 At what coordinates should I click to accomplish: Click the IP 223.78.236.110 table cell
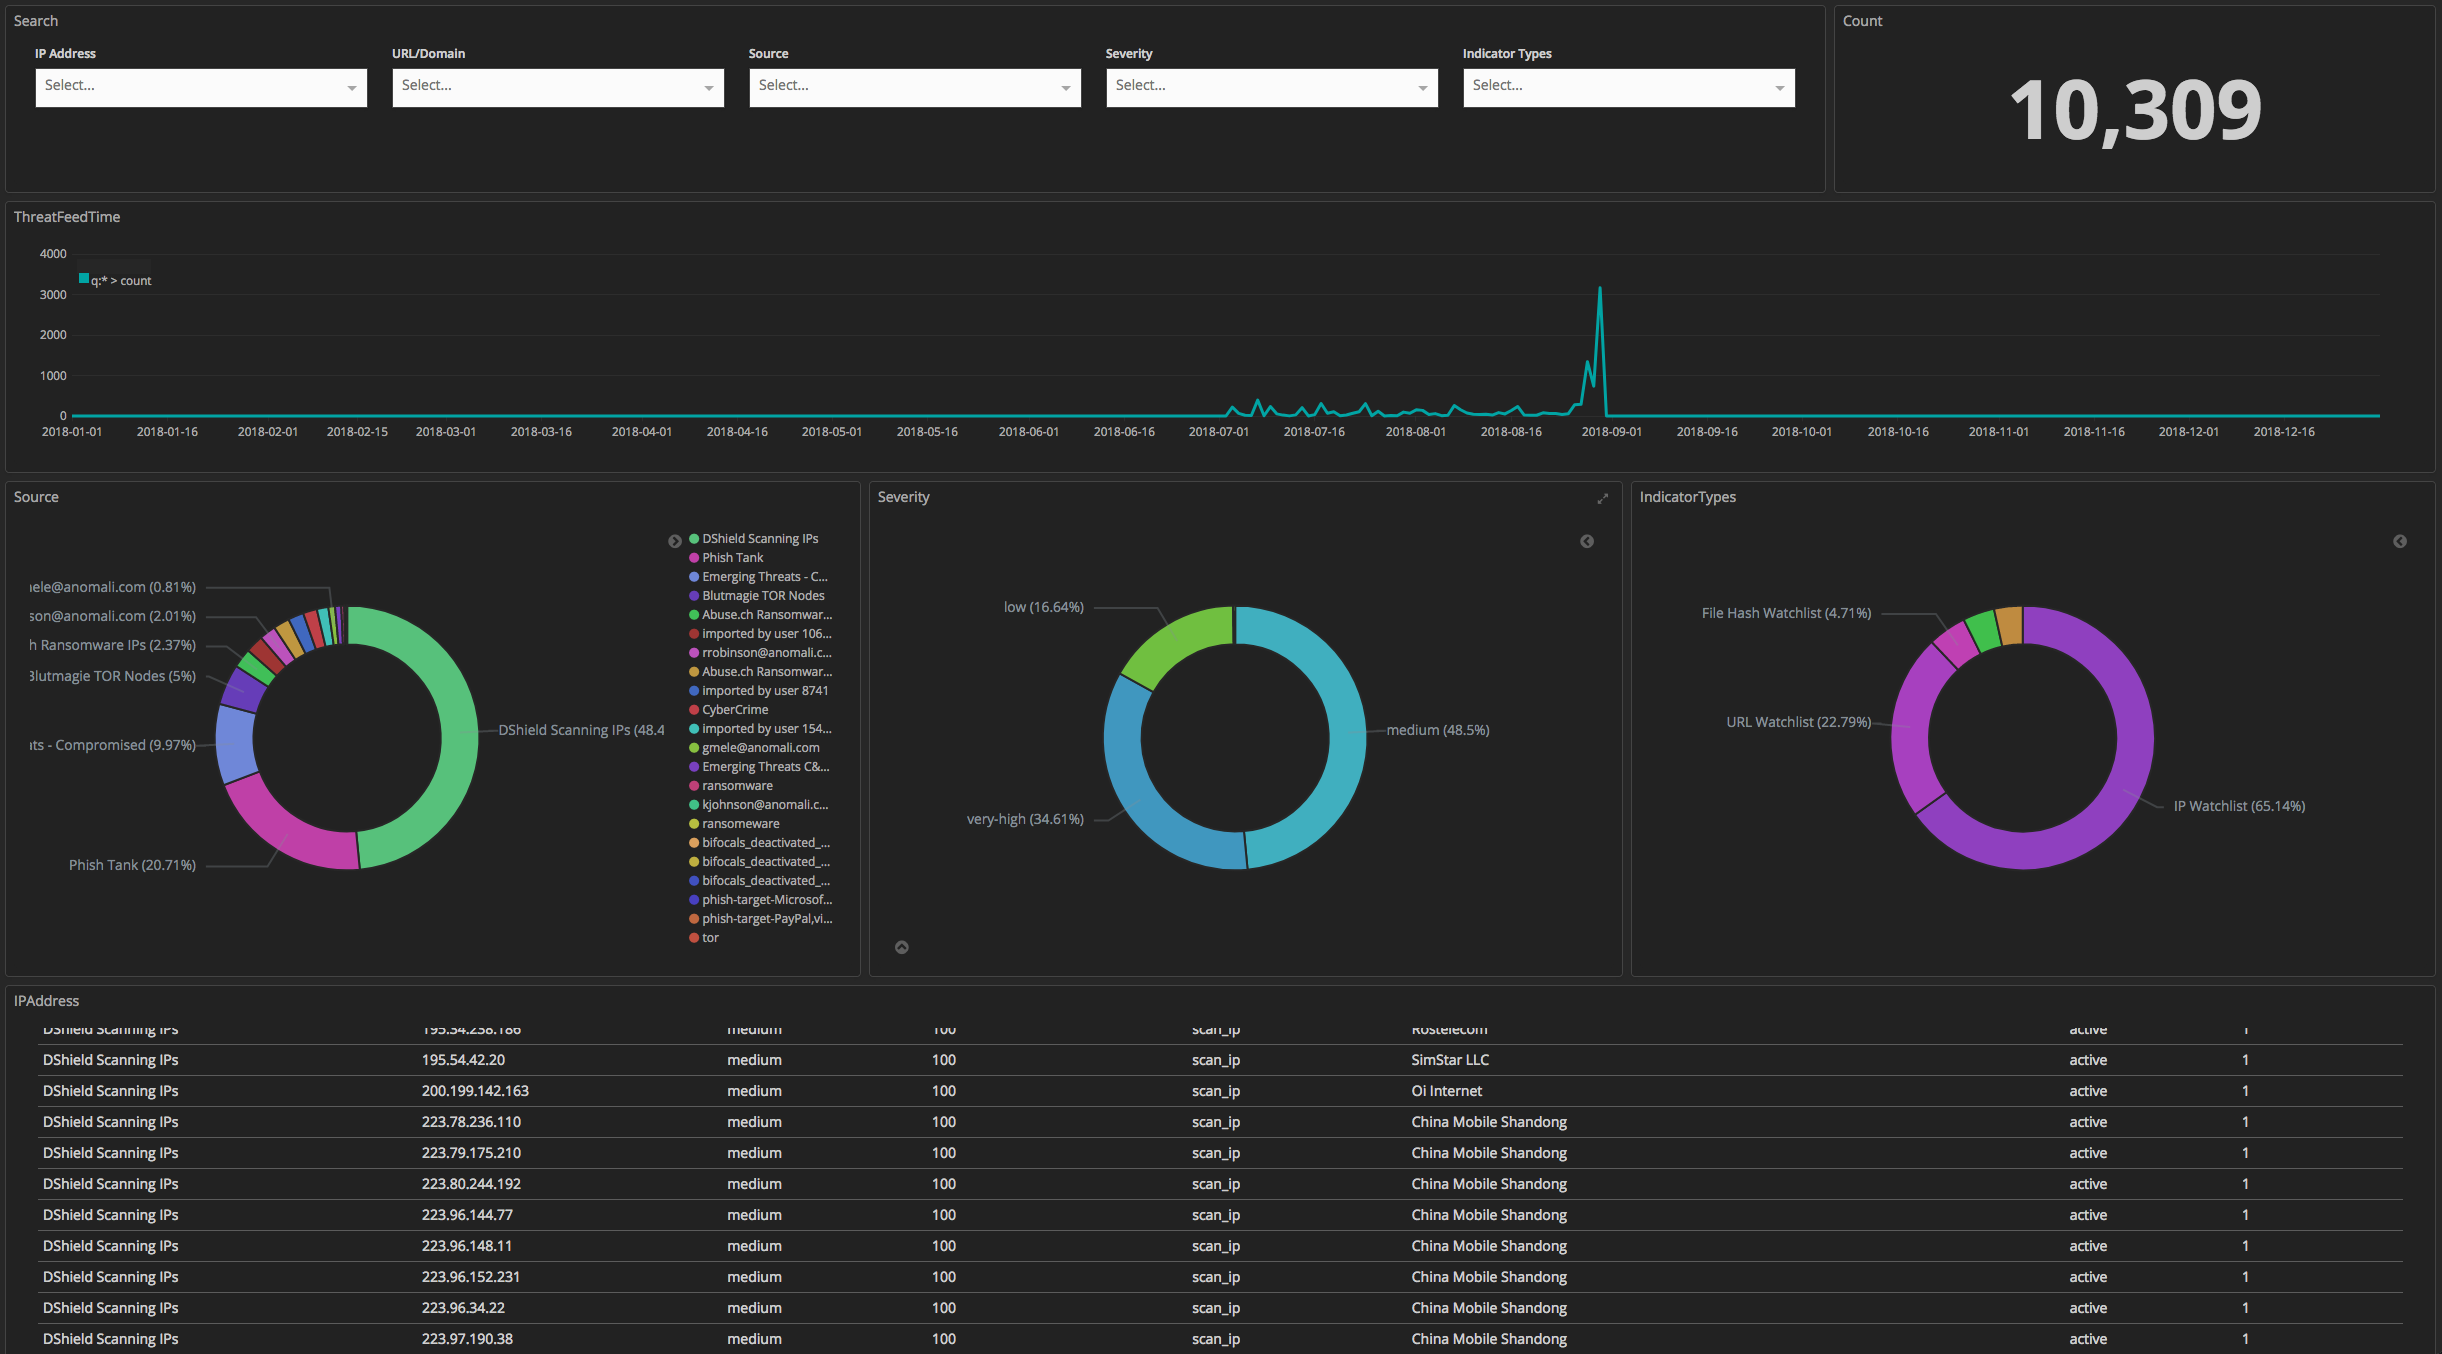tap(471, 1122)
